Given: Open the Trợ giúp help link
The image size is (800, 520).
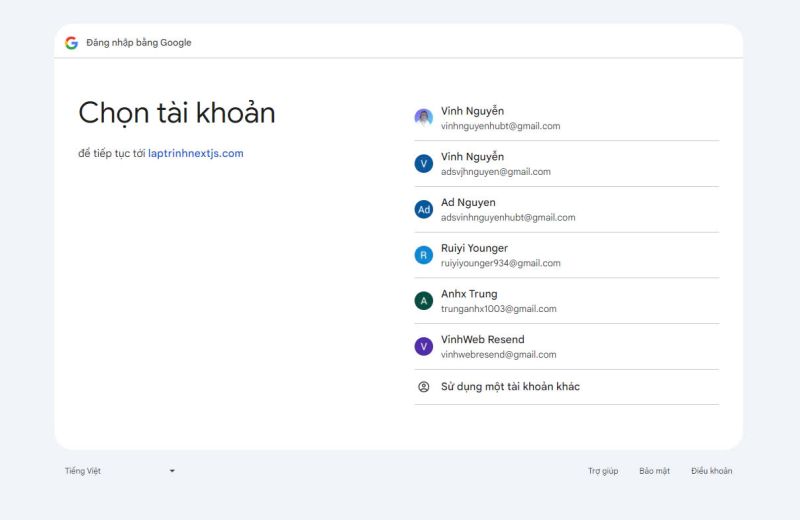Looking at the screenshot, I should click(603, 471).
